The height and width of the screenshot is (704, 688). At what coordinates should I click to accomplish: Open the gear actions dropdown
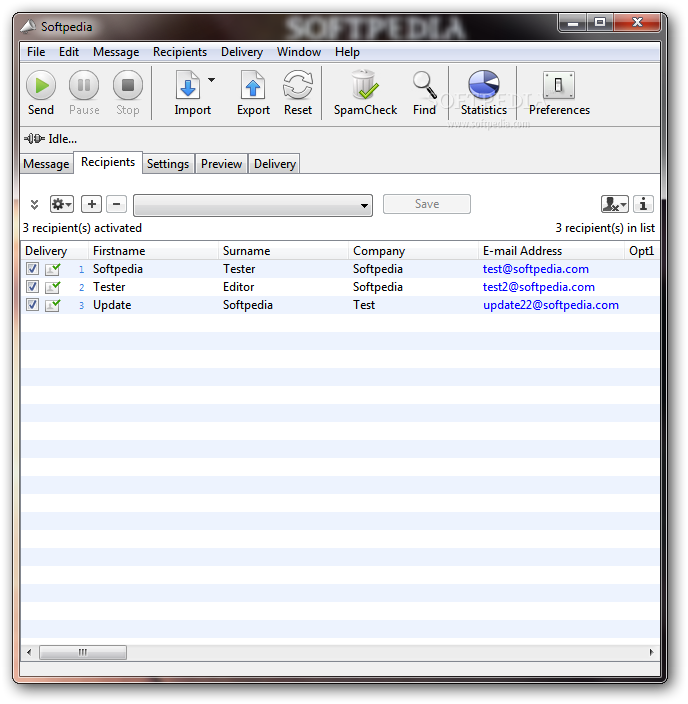62,204
